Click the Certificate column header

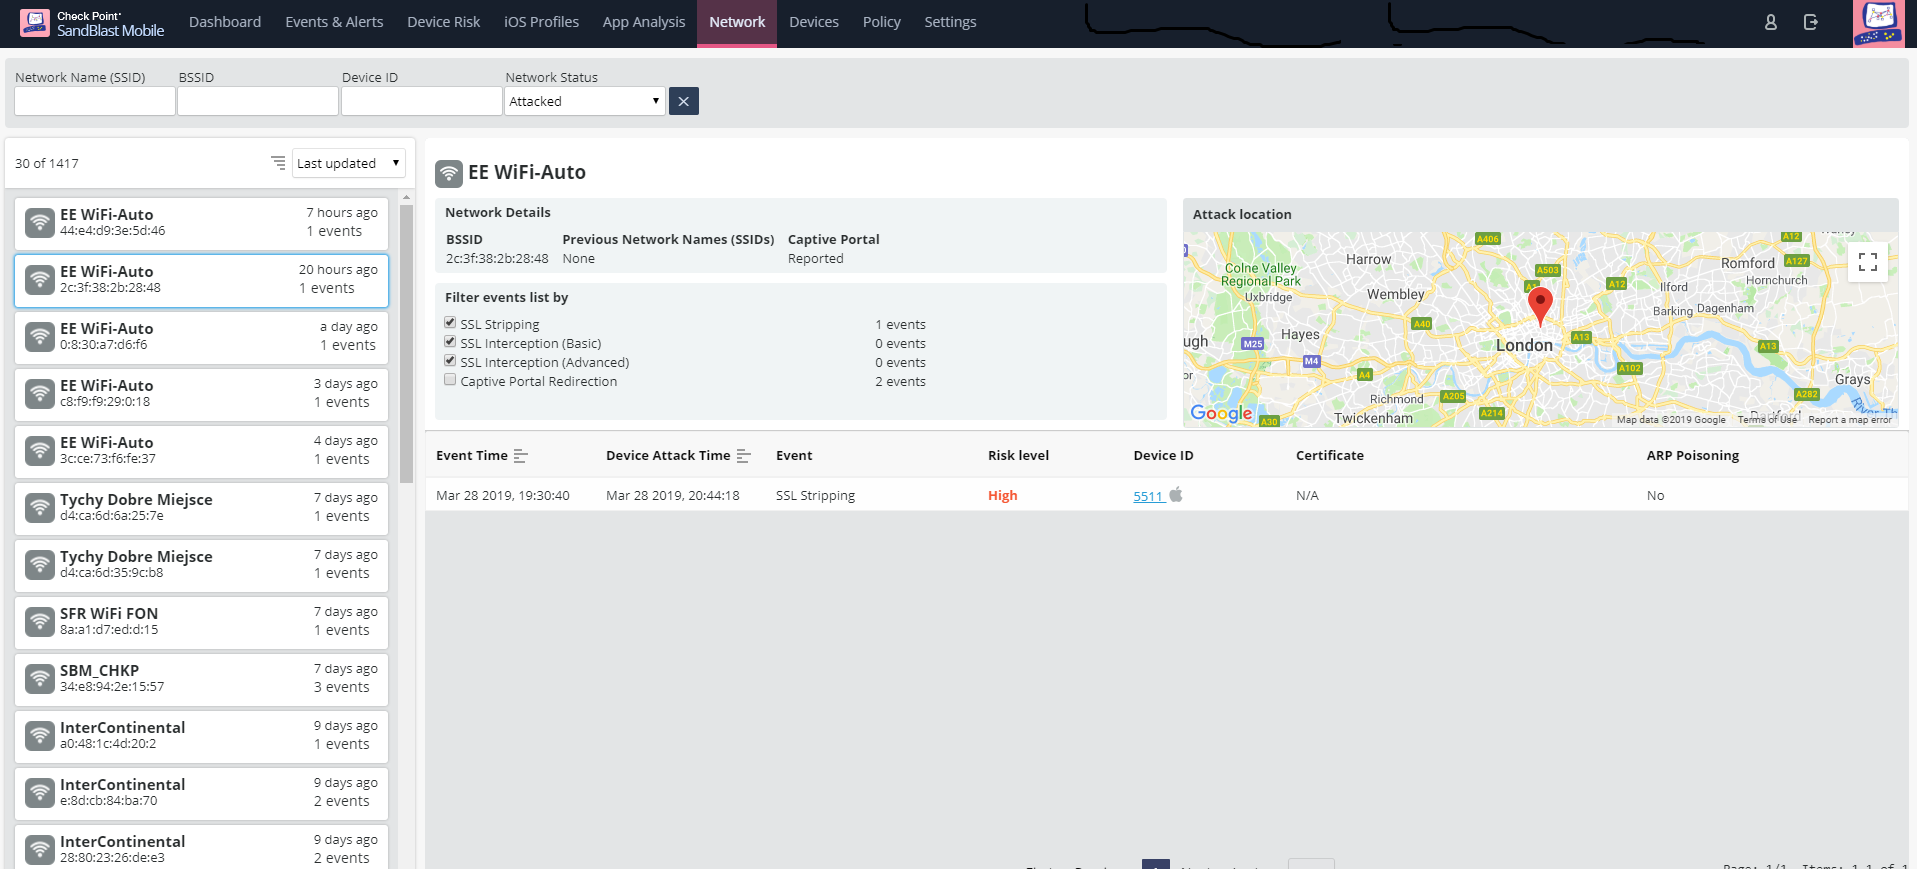[1329, 456]
